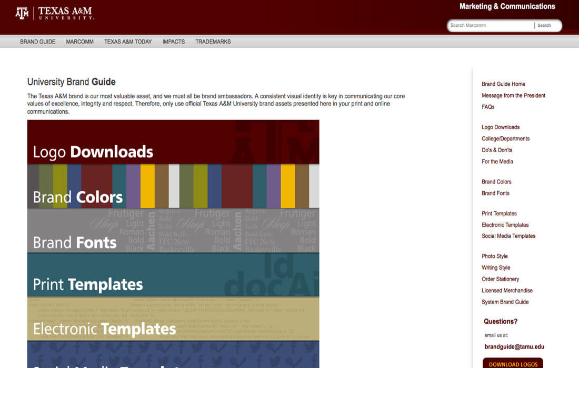Open Brand Colors sidebar link

tap(496, 182)
